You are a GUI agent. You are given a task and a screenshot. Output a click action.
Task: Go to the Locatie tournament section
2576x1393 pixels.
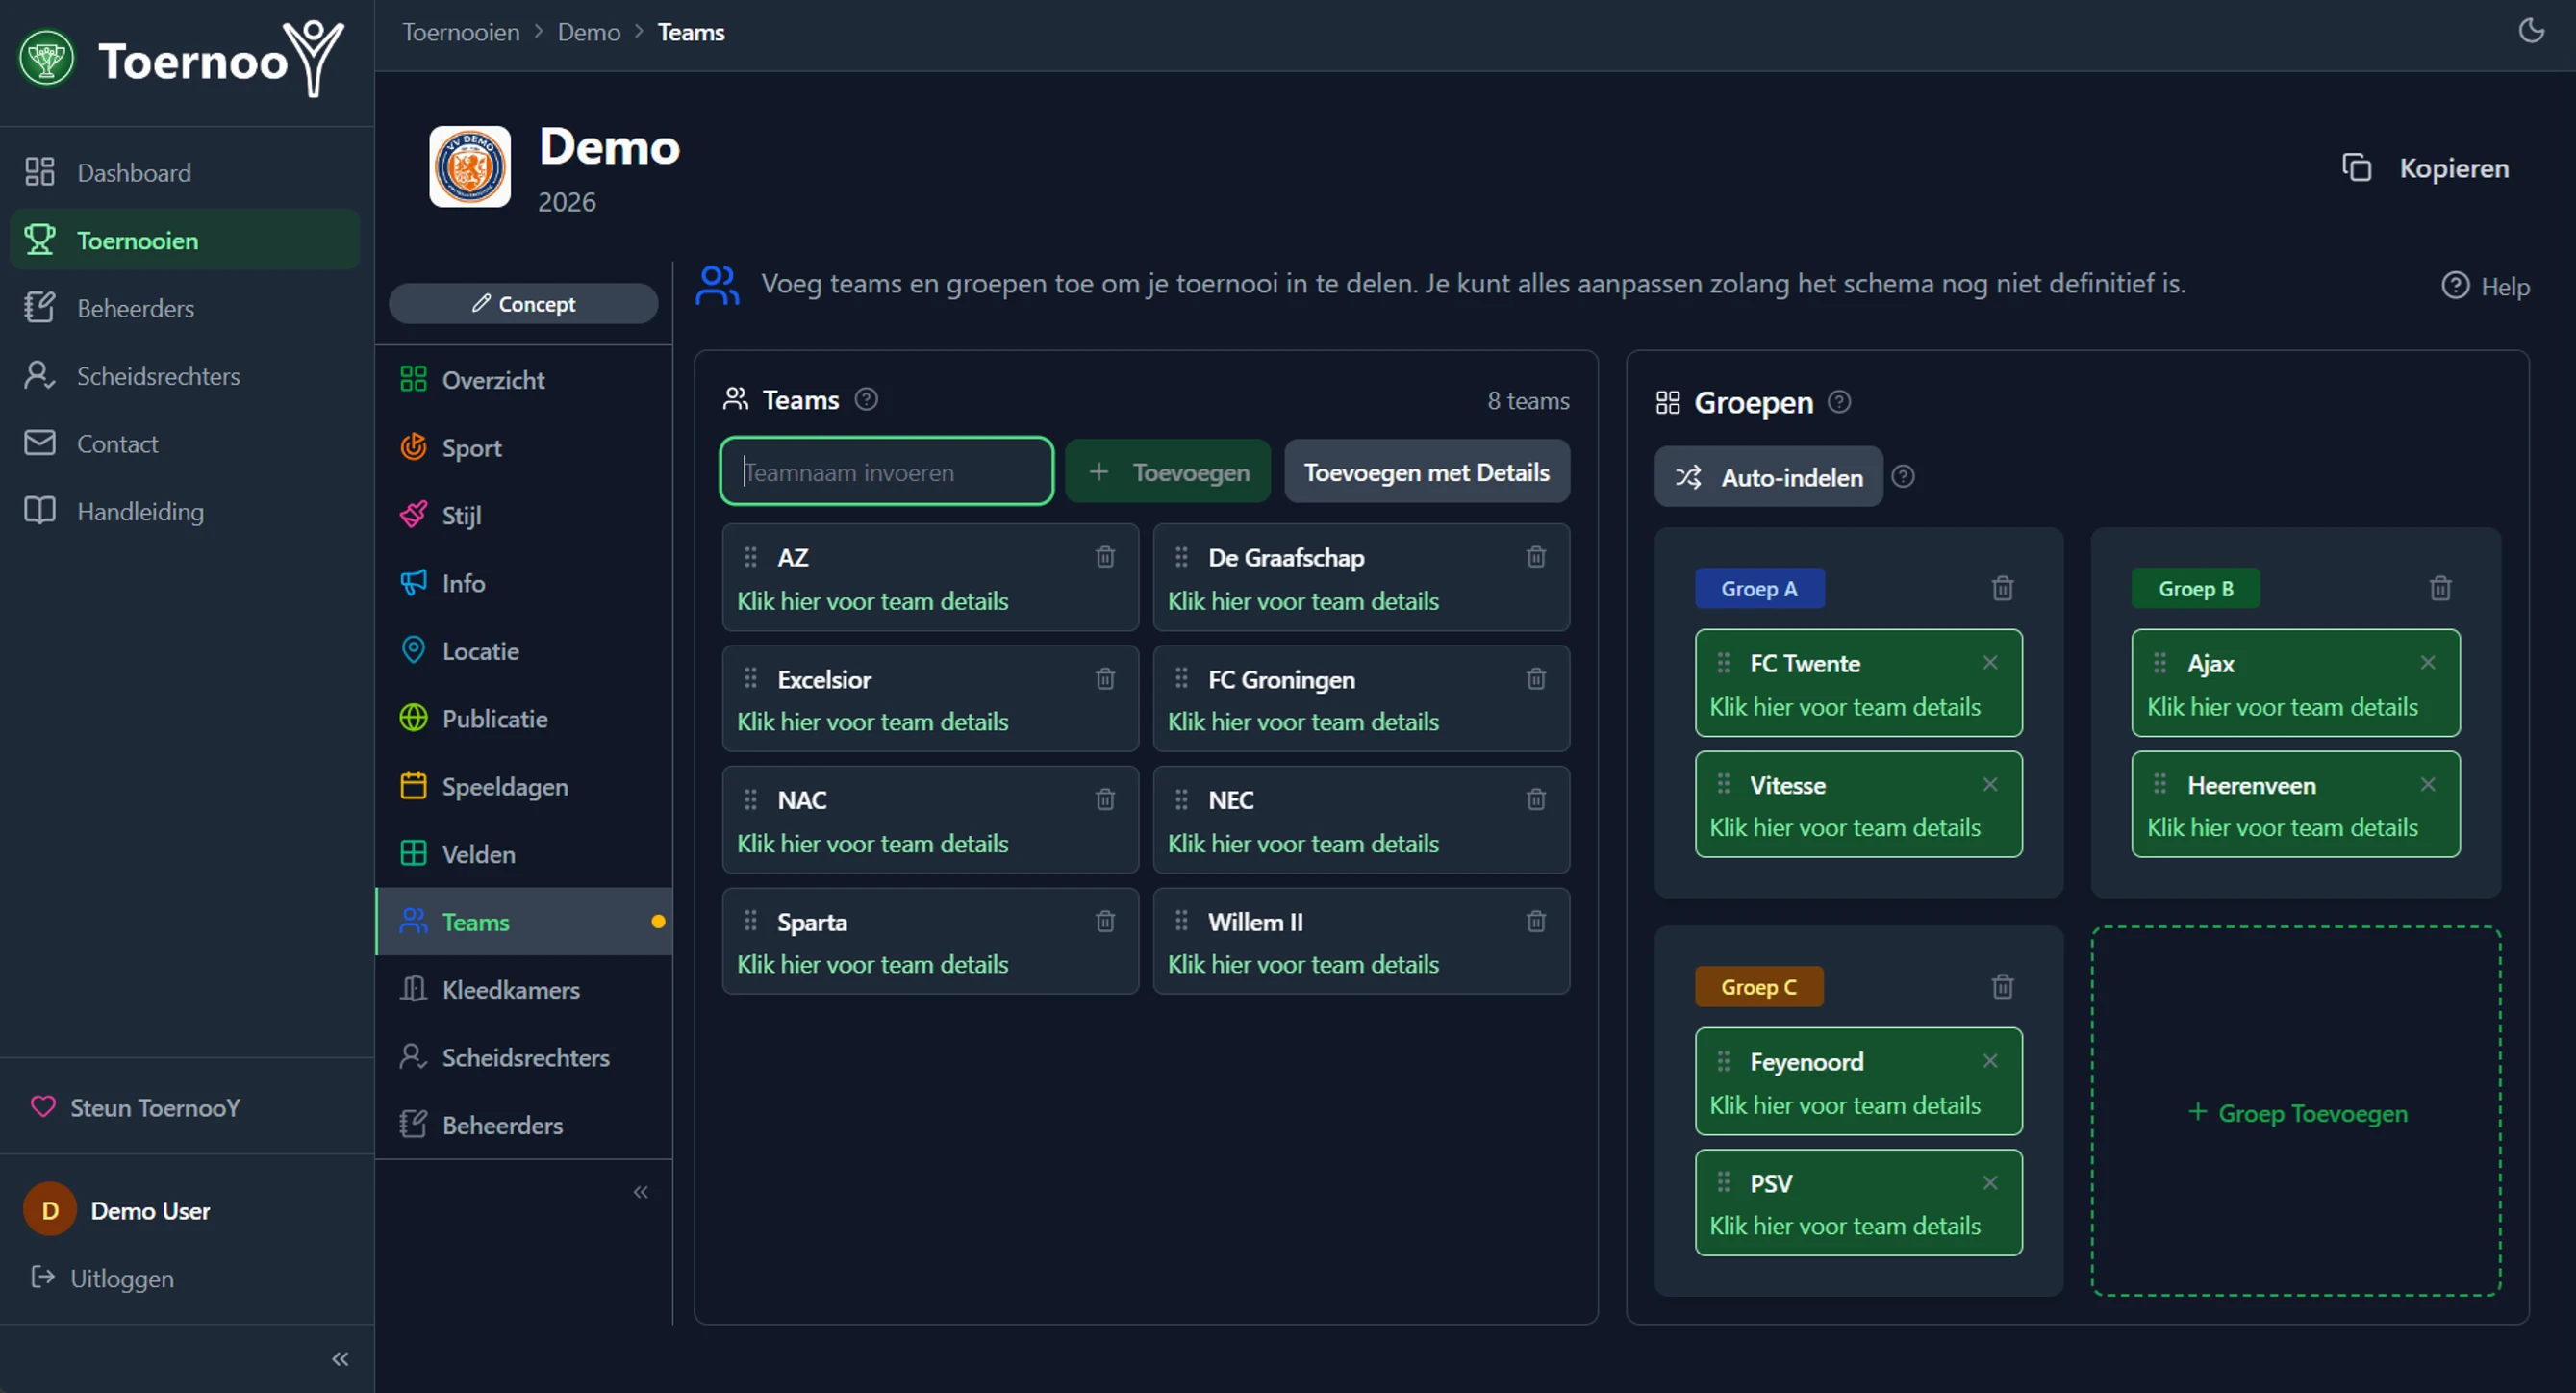click(524, 651)
